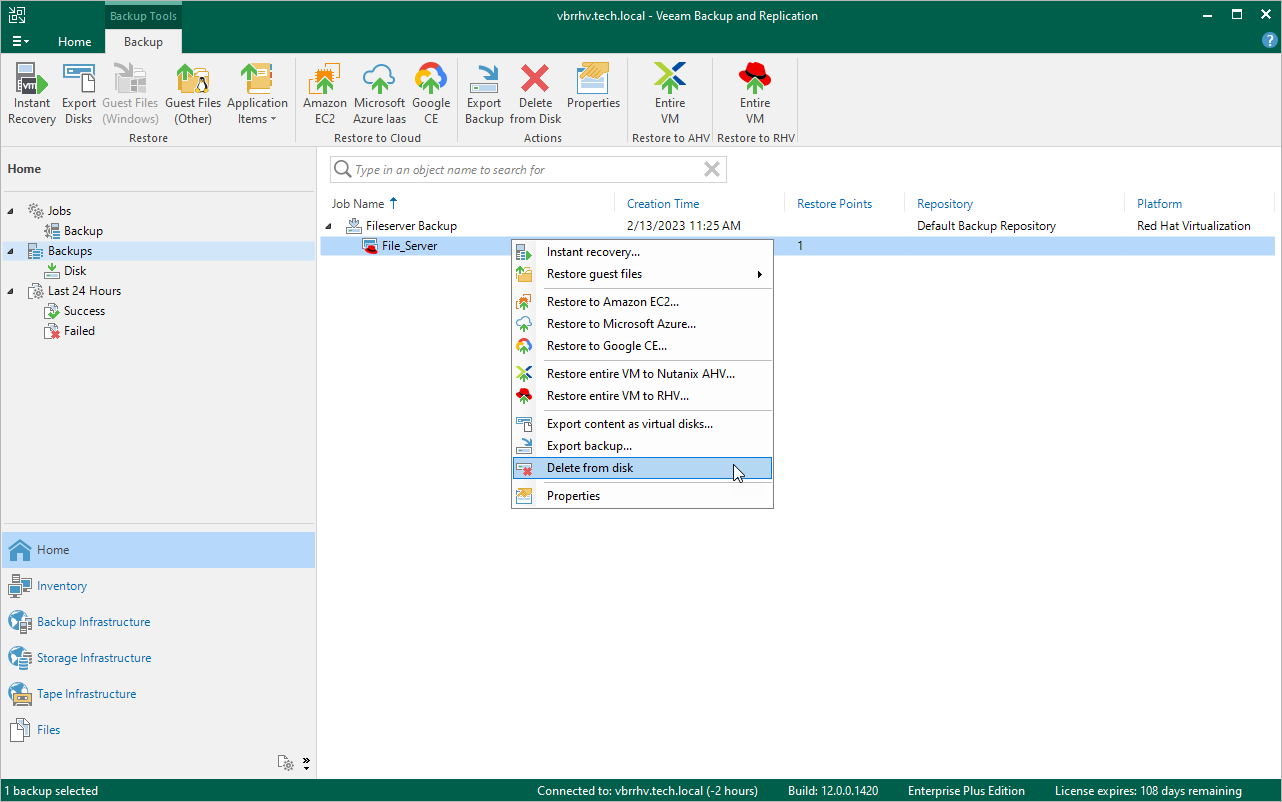Screen dimensions: 1282x802
Task: Collapse the Last 24 Hours node
Action: click(x=11, y=291)
